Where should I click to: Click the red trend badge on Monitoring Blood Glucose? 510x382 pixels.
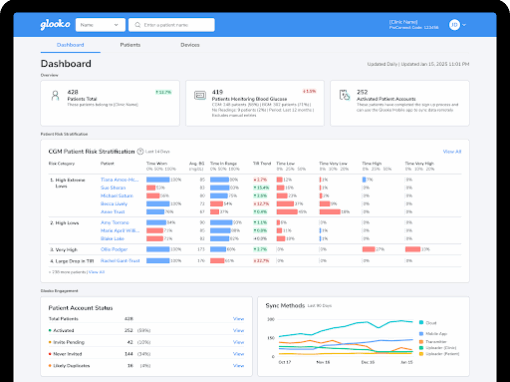pos(309,91)
